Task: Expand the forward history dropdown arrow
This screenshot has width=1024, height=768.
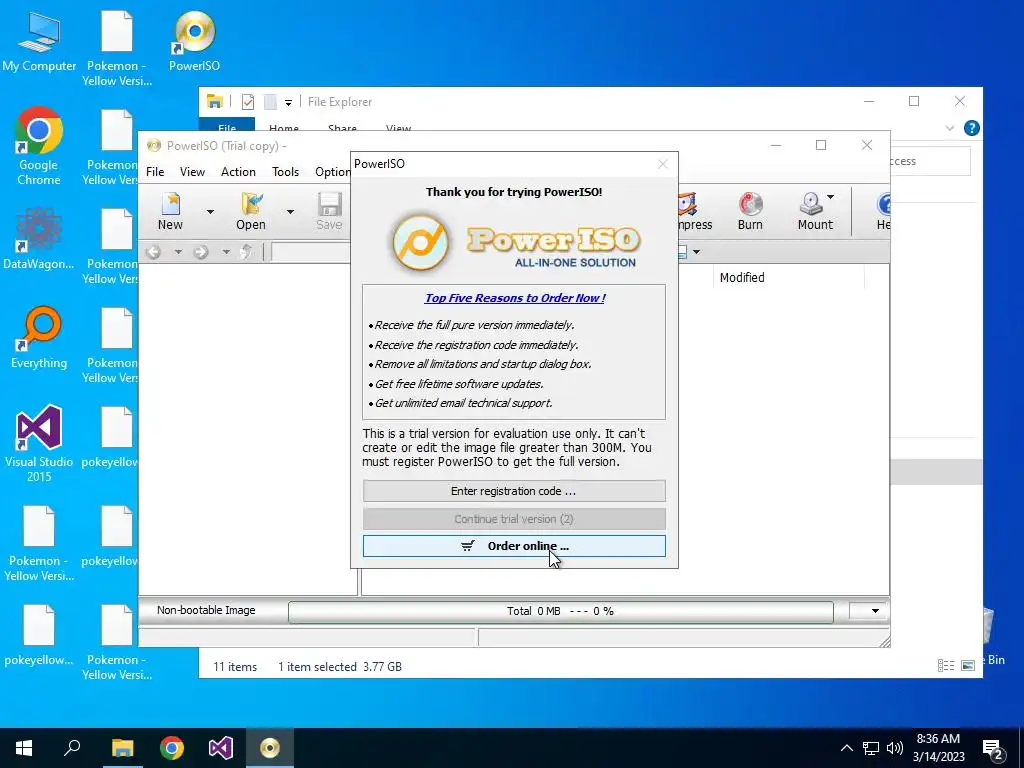Action: 225,251
